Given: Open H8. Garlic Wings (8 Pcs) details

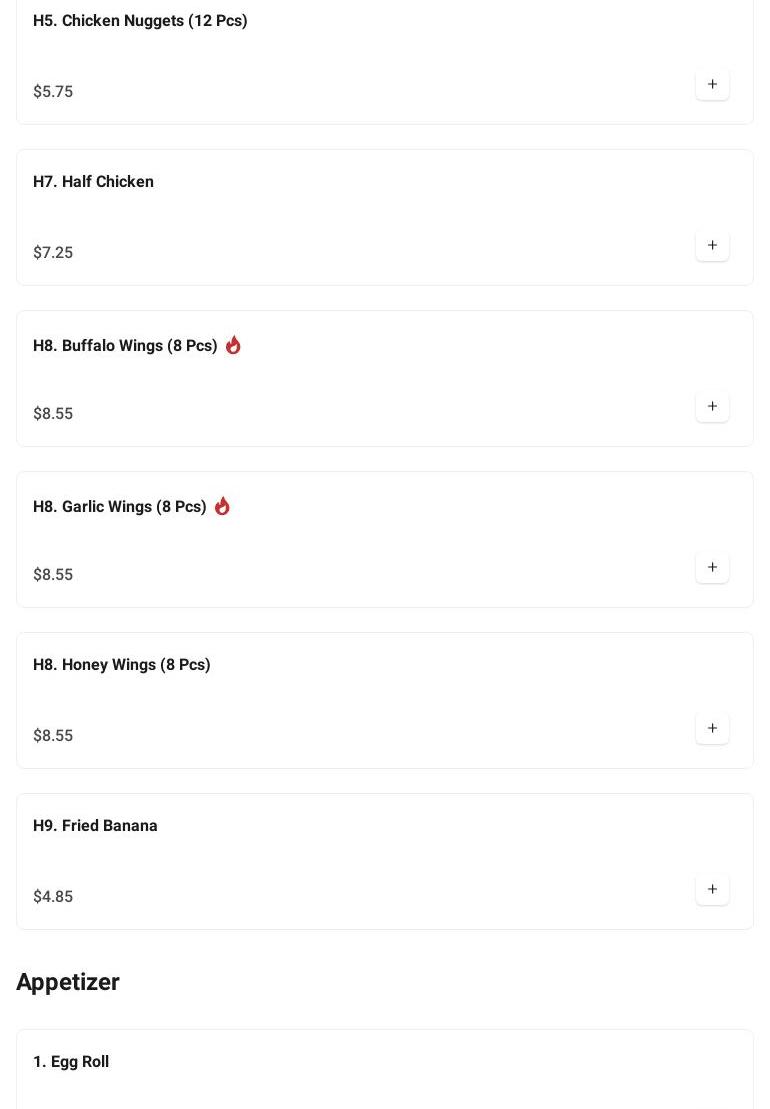Looking at the screenshot, I should (x=120, y=507).
